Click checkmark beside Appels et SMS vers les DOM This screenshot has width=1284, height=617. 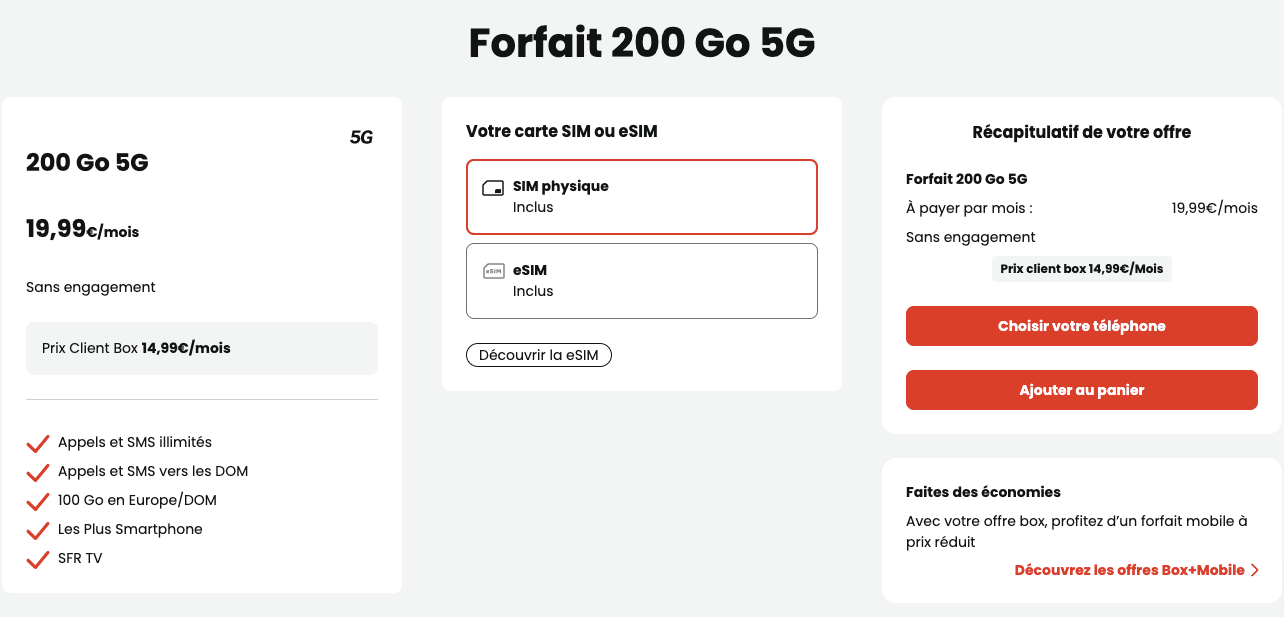pyautogui.click(x=38, y=472)
